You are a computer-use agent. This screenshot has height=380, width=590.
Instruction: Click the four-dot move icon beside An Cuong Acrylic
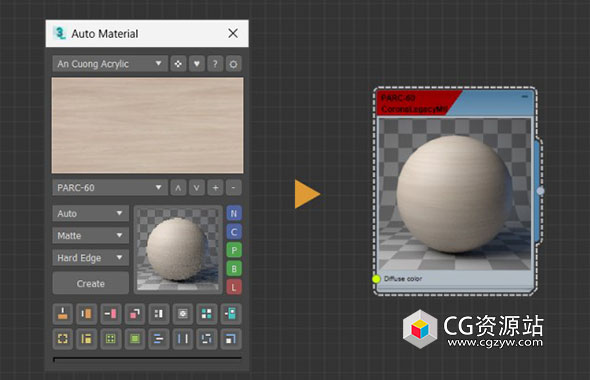click(x=178, y=64)
